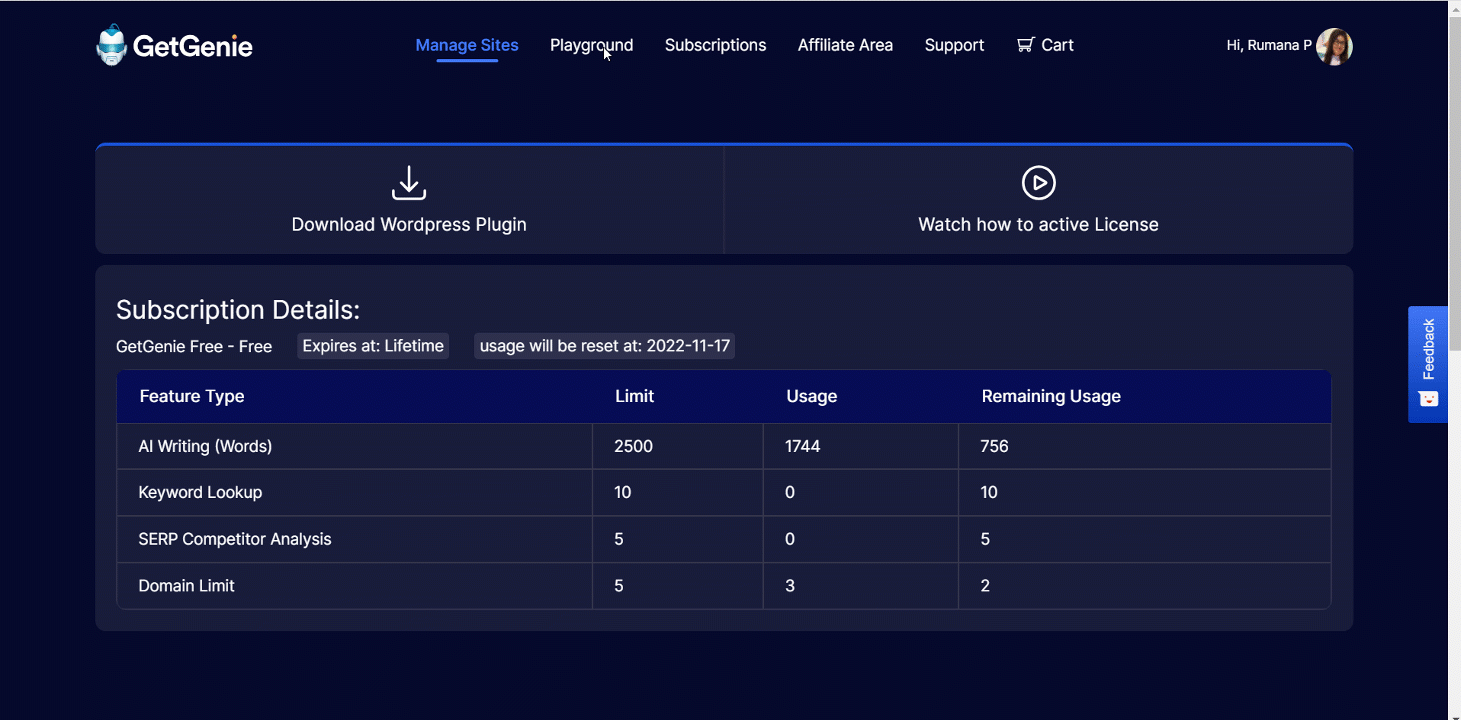Open the Feedback side tab

1428,364
